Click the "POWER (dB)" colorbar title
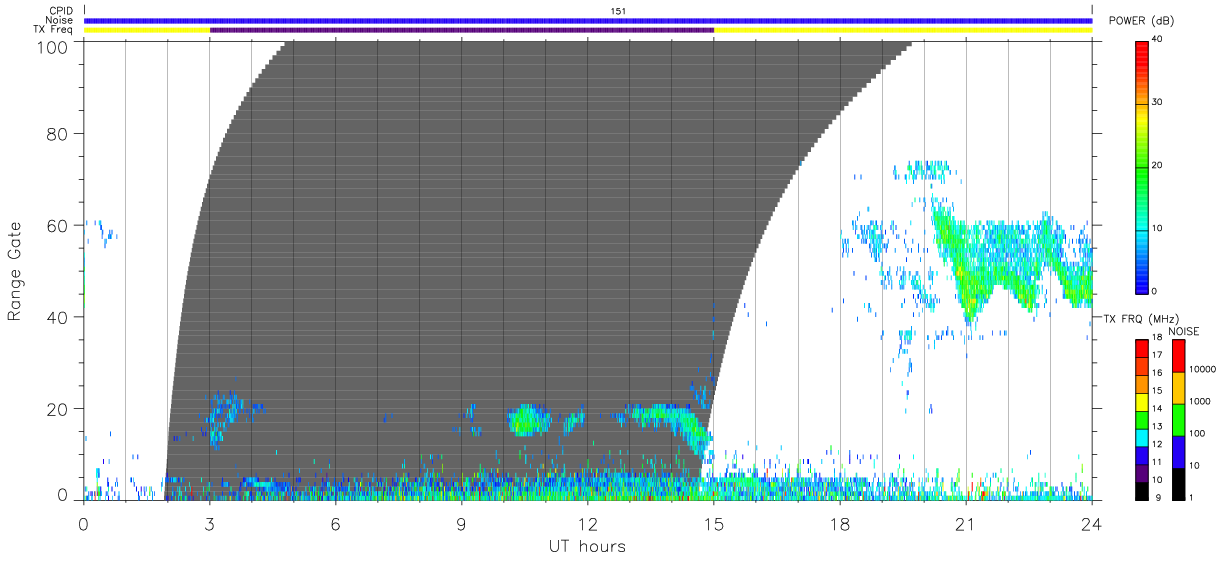 point(1142,21)
